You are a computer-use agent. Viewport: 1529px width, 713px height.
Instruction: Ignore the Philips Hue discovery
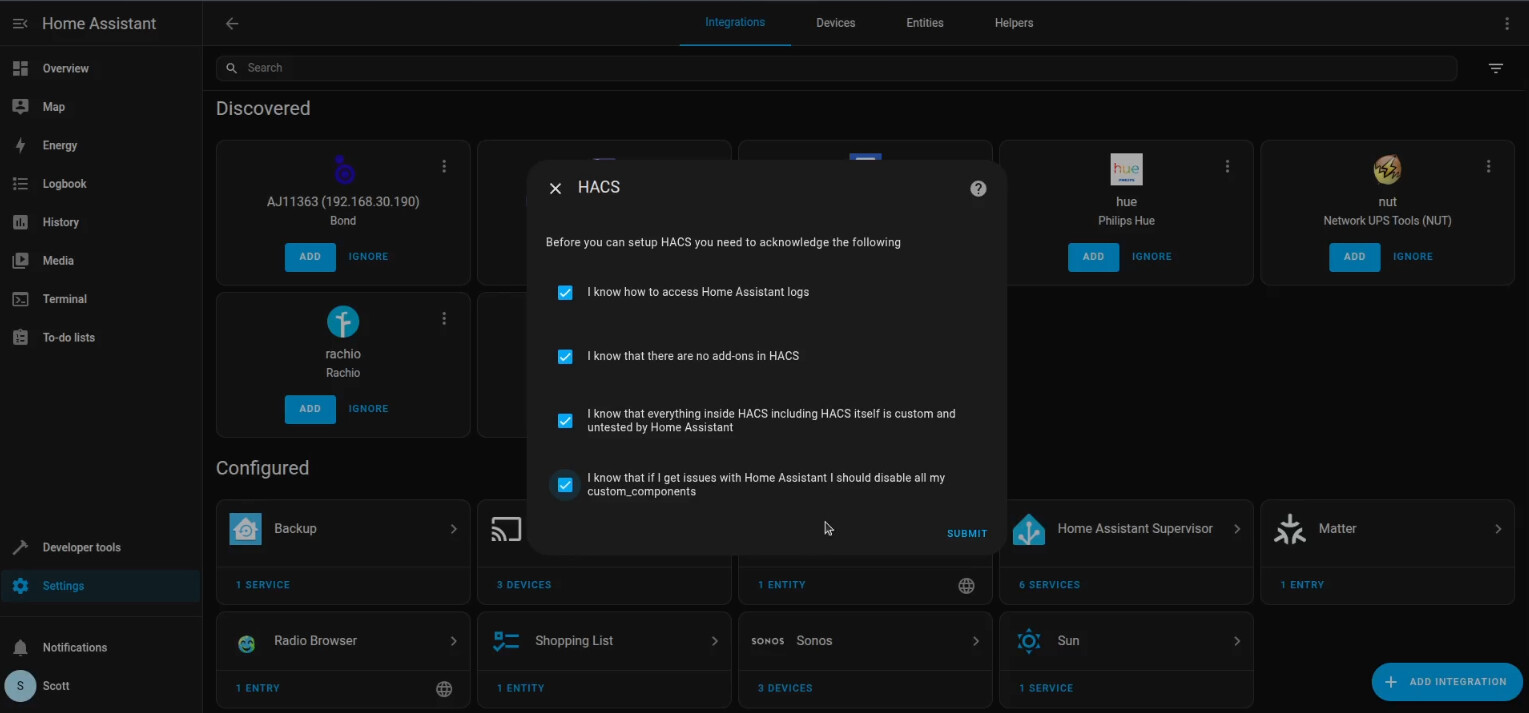(x=1151, y=257)
